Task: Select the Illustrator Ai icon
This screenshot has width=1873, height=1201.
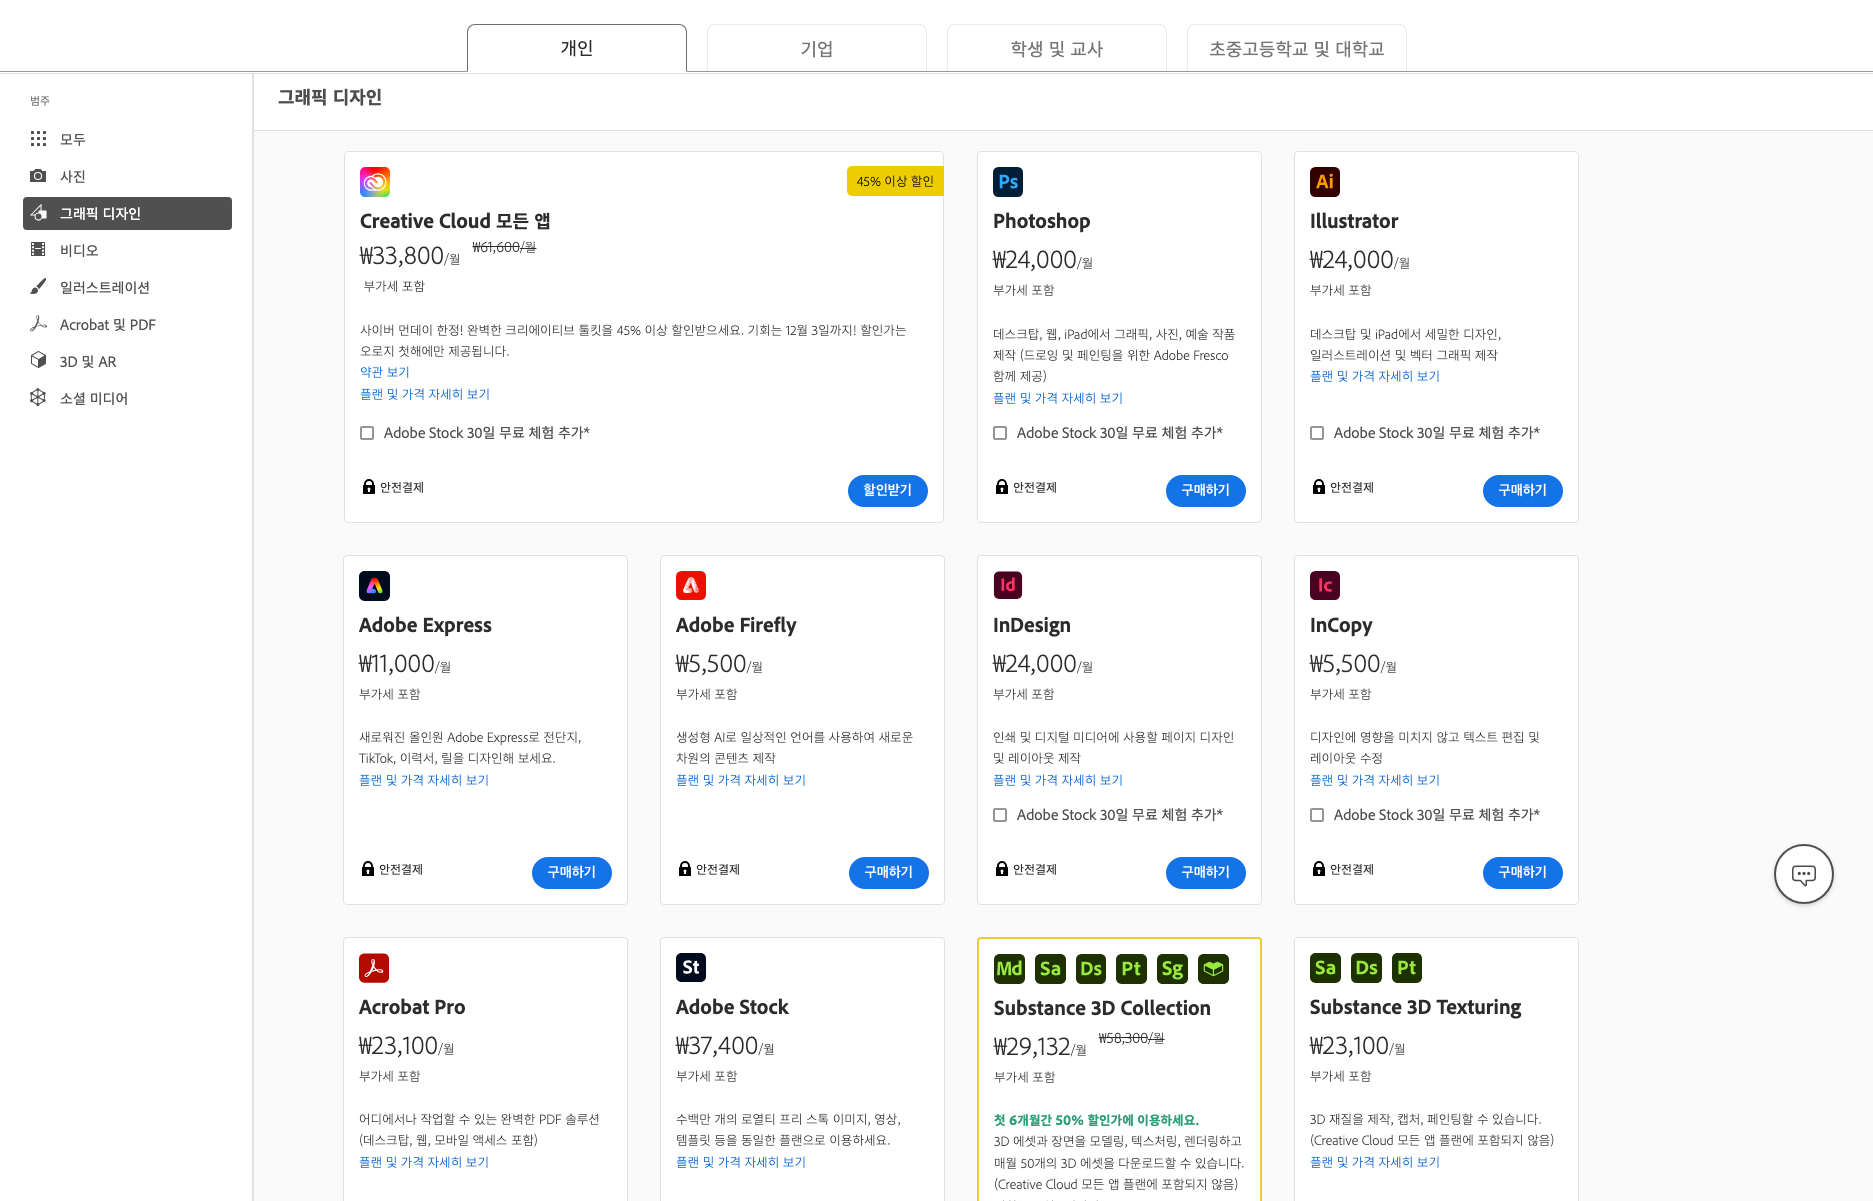Action: [1324, 181]
